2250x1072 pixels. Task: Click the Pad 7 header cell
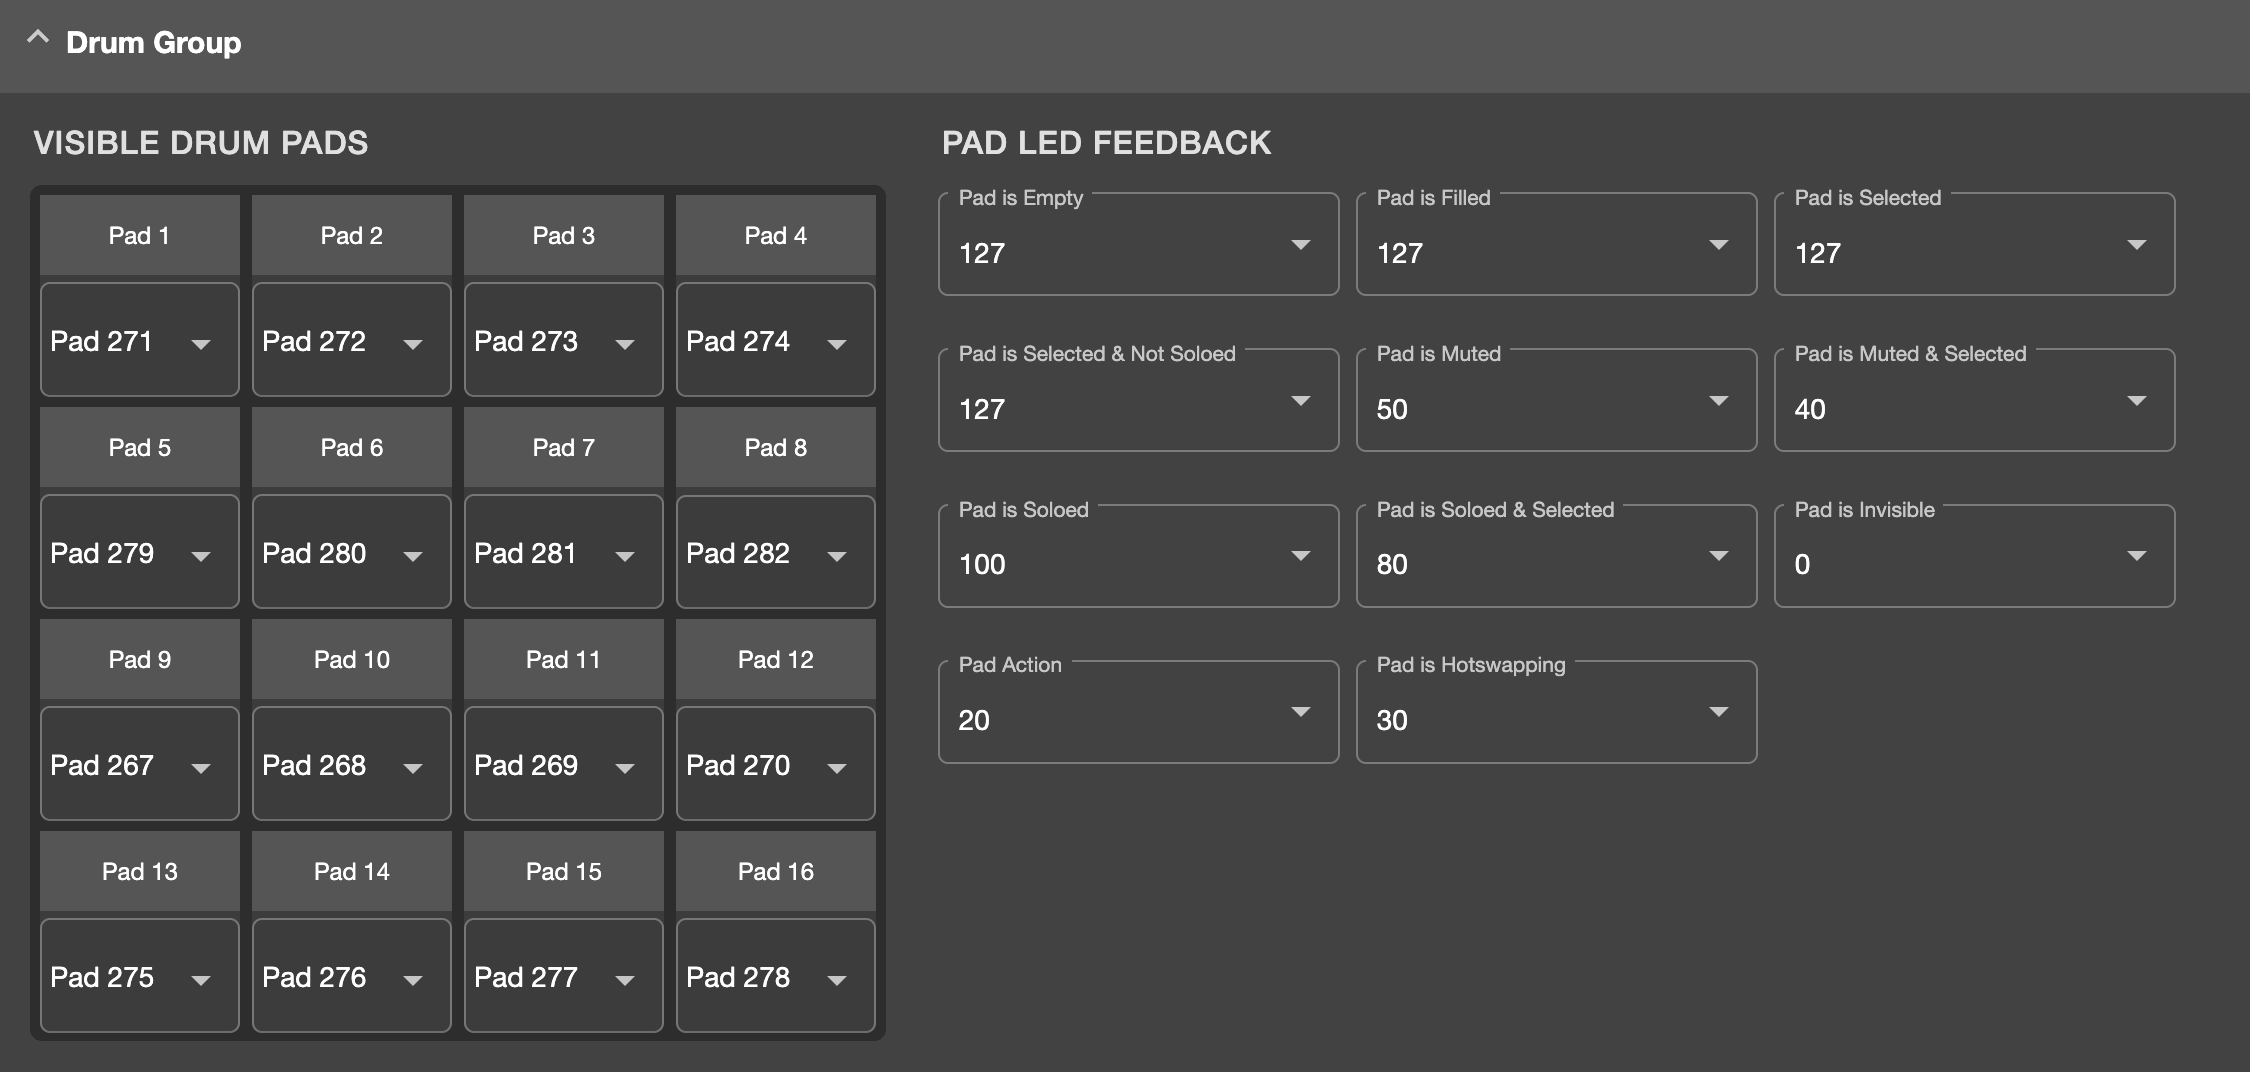563,447
